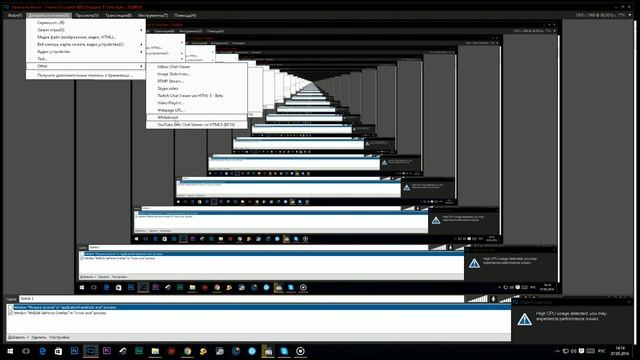Open the white ring icon on taskbar
This screenshot has width=640, height=360.
(300, 351)
